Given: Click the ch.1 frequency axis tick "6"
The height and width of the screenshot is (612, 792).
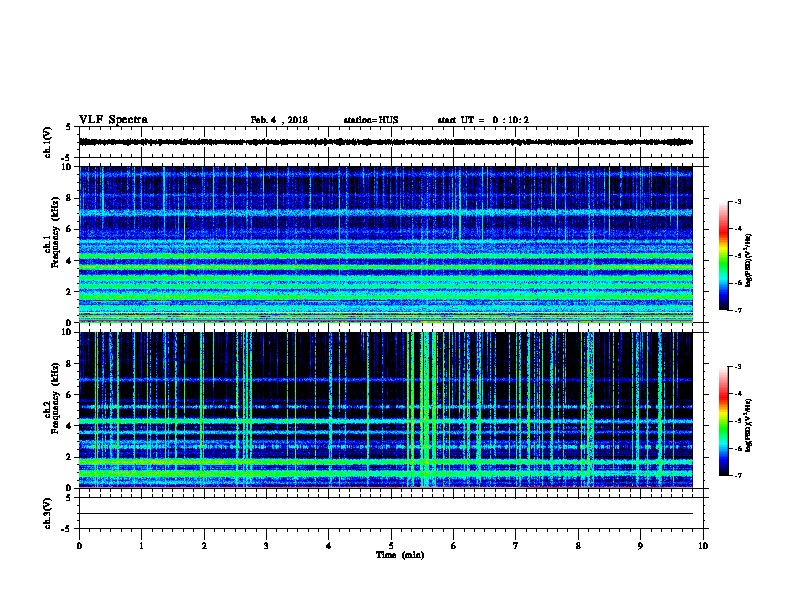Looking at the screenshot, I should tap(69, 229).
